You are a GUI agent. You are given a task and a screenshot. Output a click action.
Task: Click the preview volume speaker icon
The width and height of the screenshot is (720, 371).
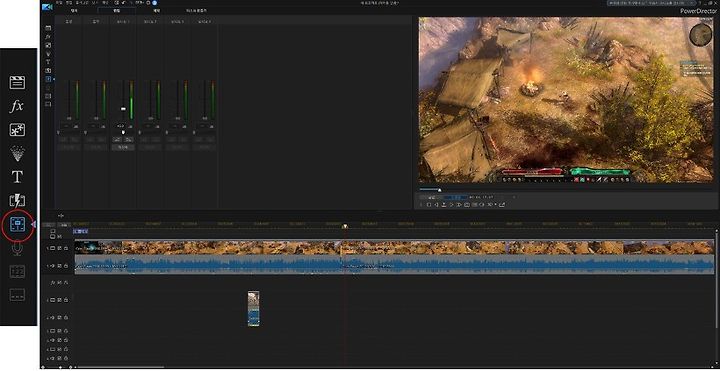482,204
